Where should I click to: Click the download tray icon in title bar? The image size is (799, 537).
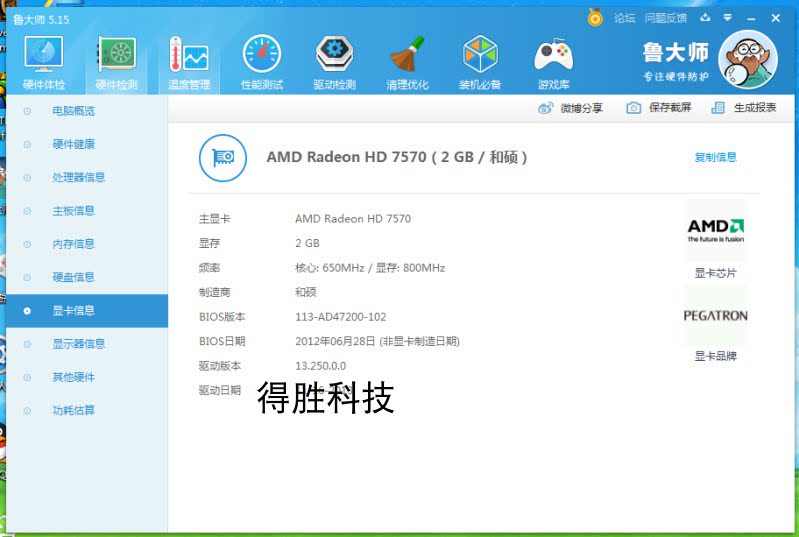click(705, 18)
